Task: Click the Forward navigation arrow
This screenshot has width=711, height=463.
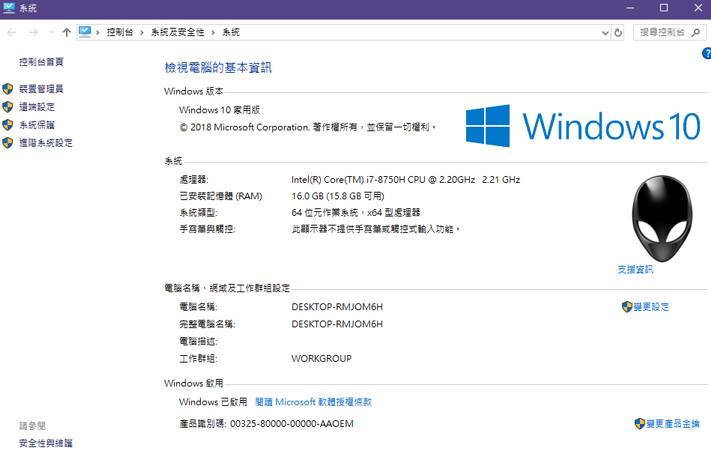Action: [34, 32]
